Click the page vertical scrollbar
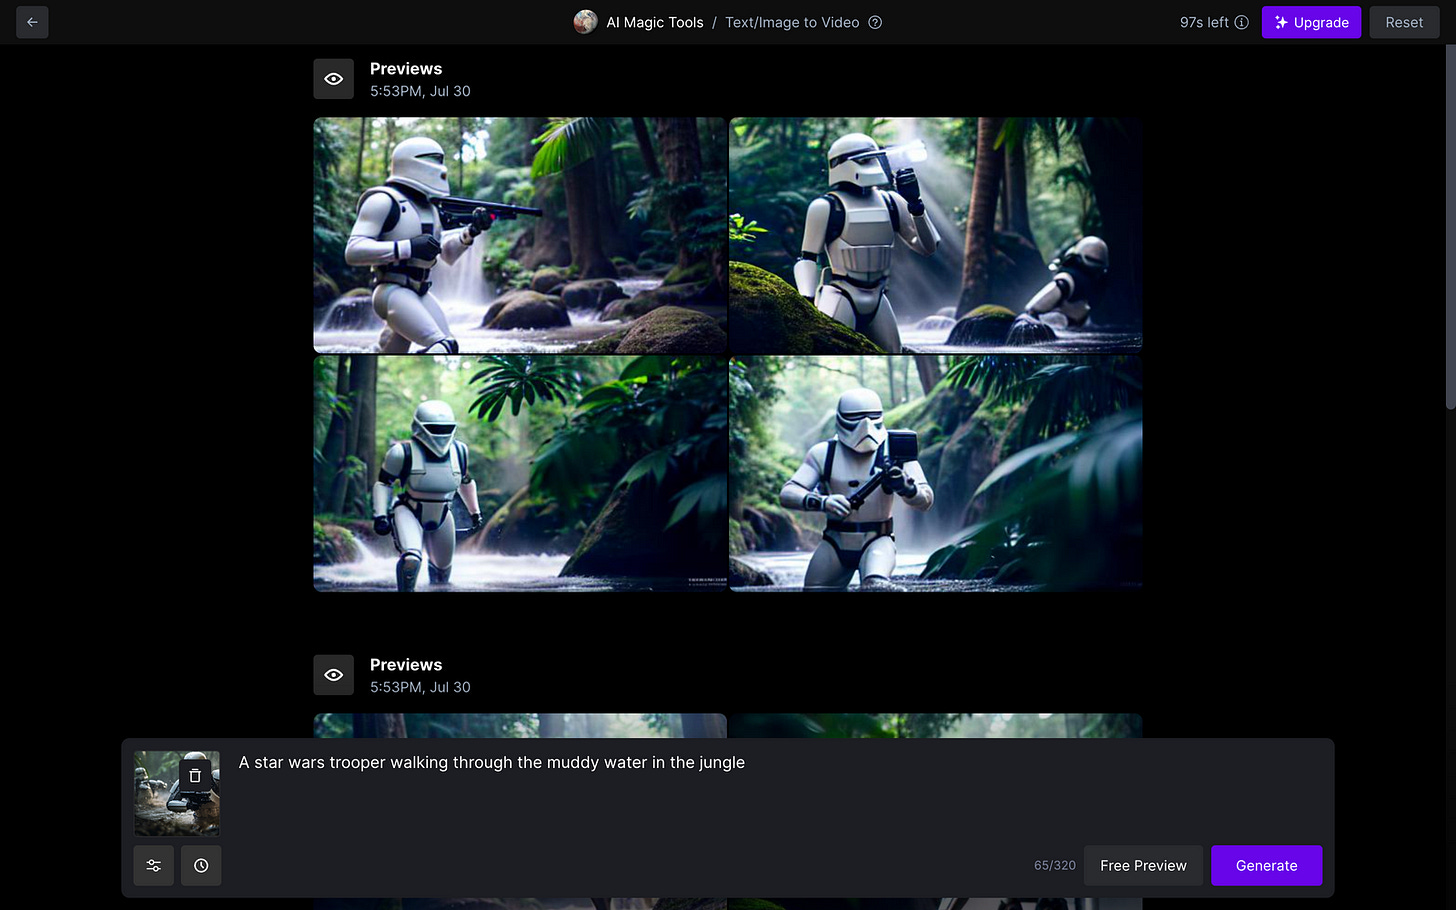 (x=1450, y=228)
